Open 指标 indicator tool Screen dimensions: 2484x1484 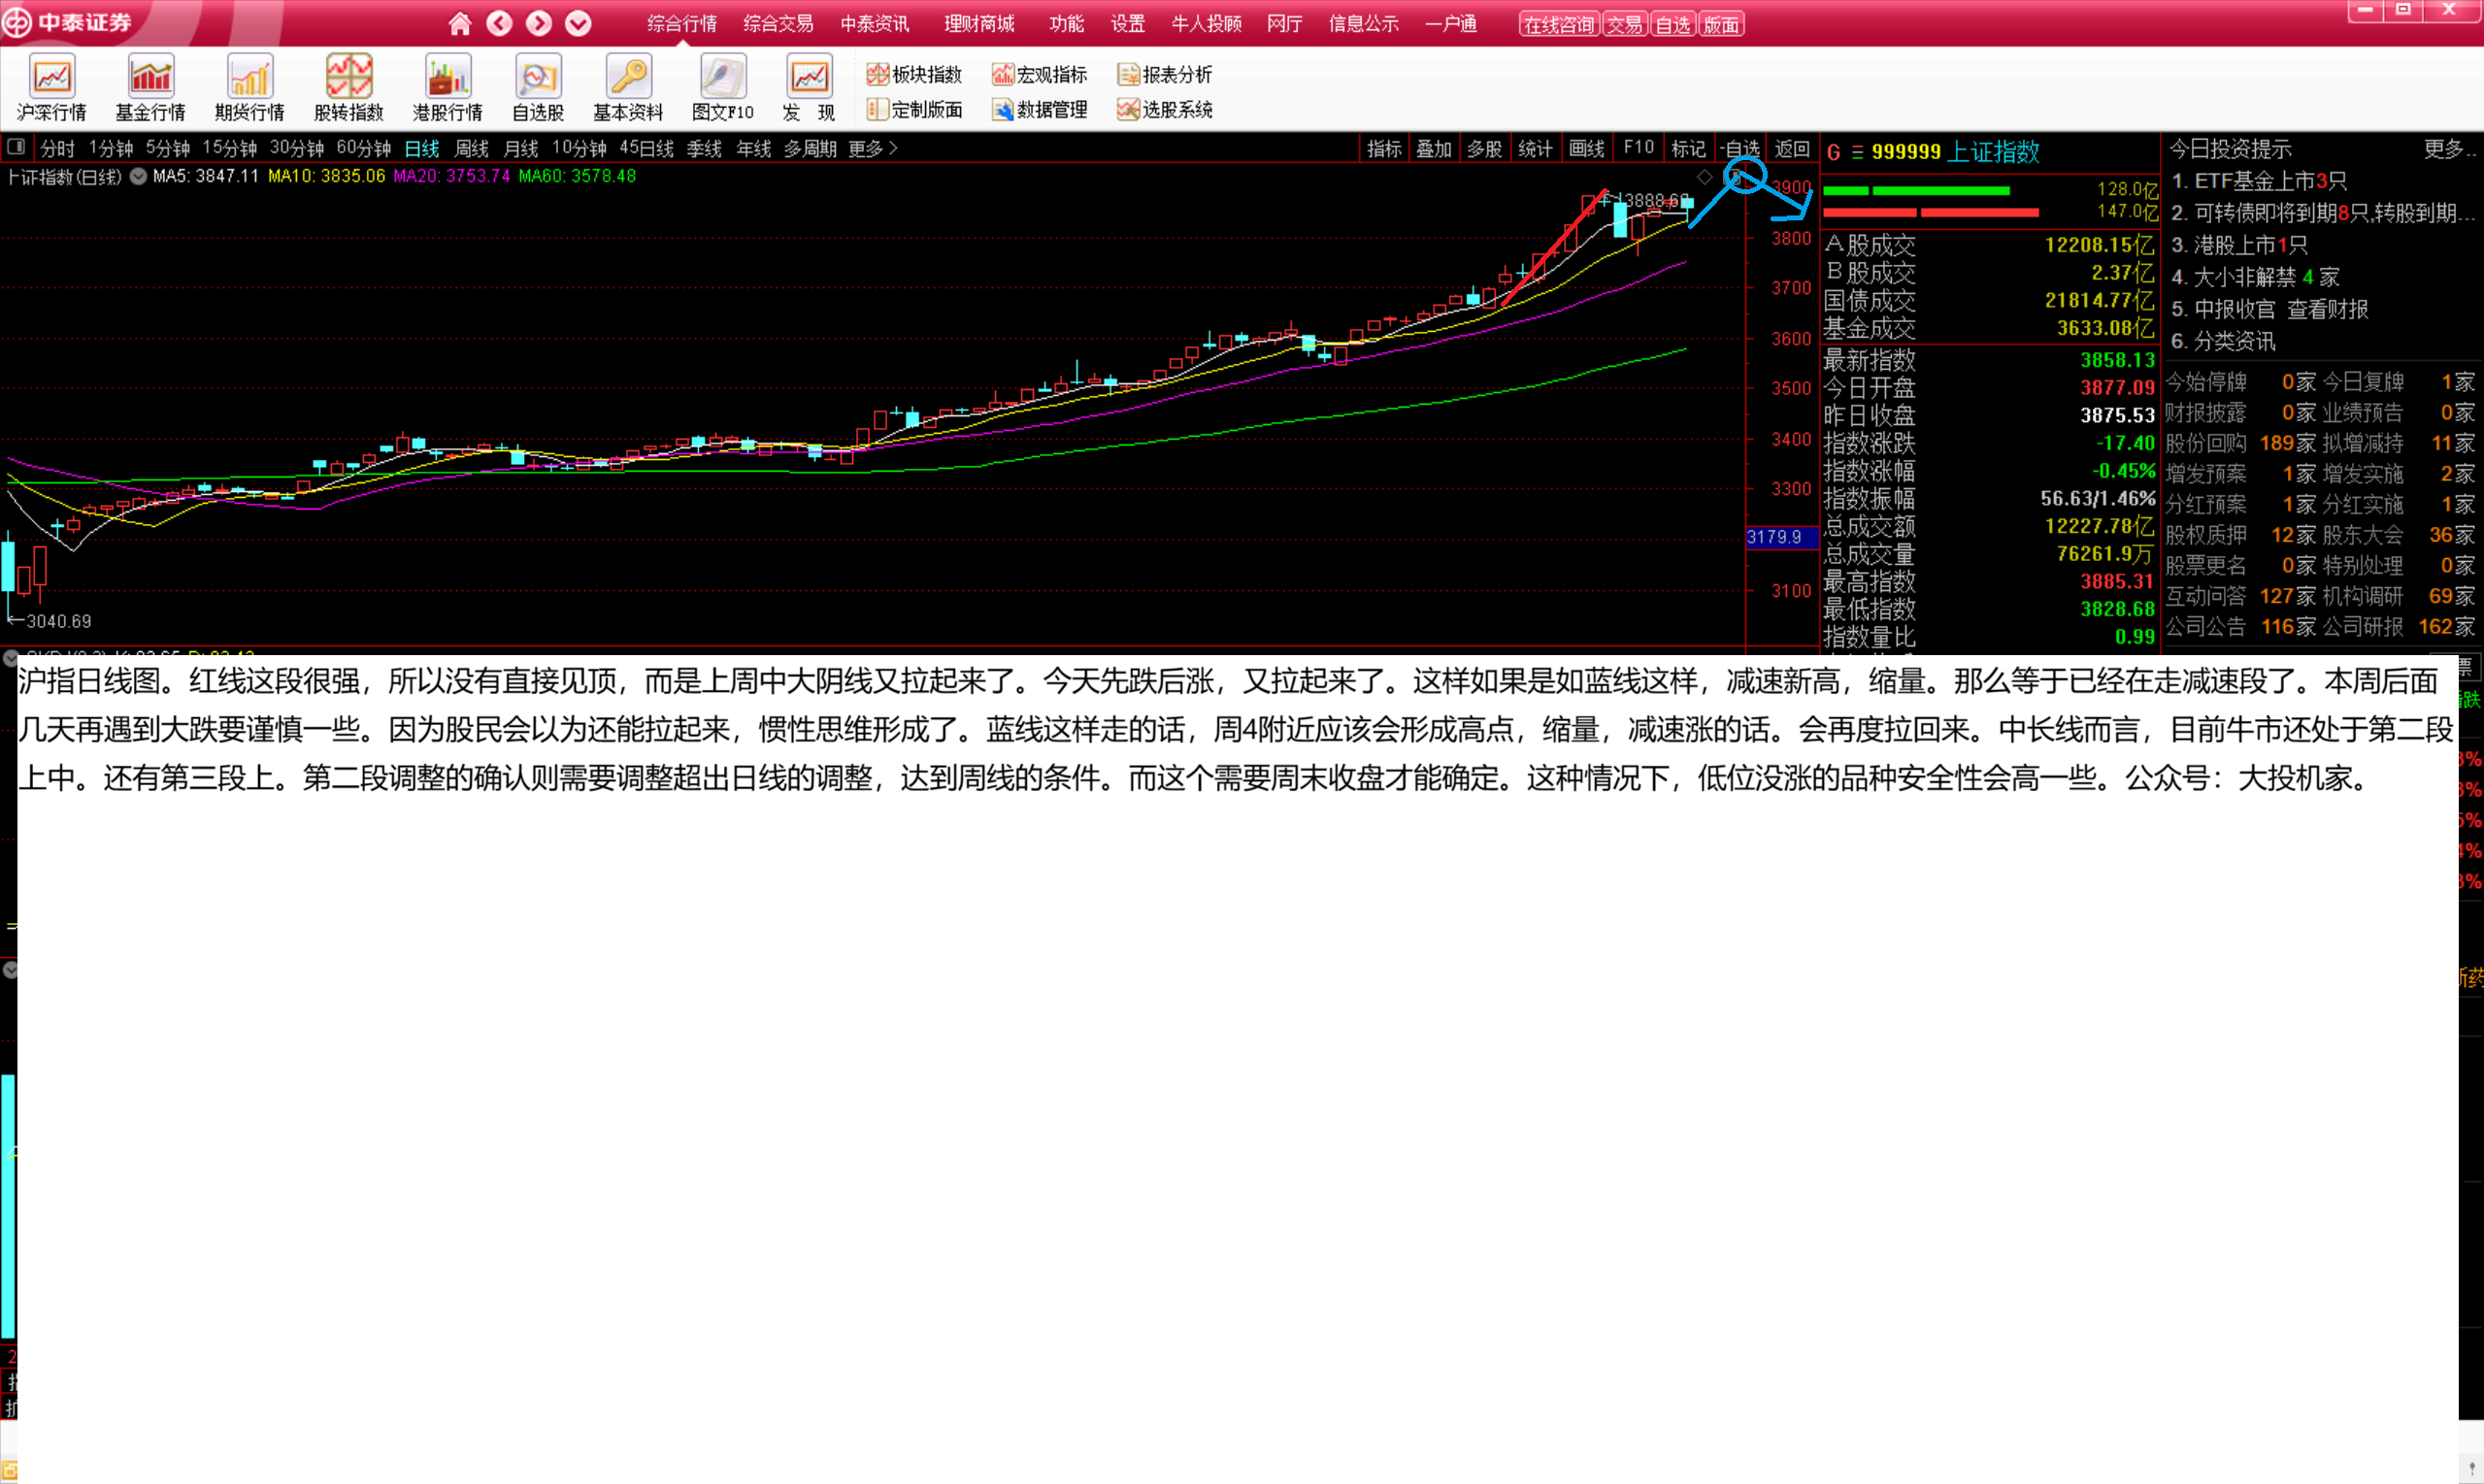[x=1385, y=148]
